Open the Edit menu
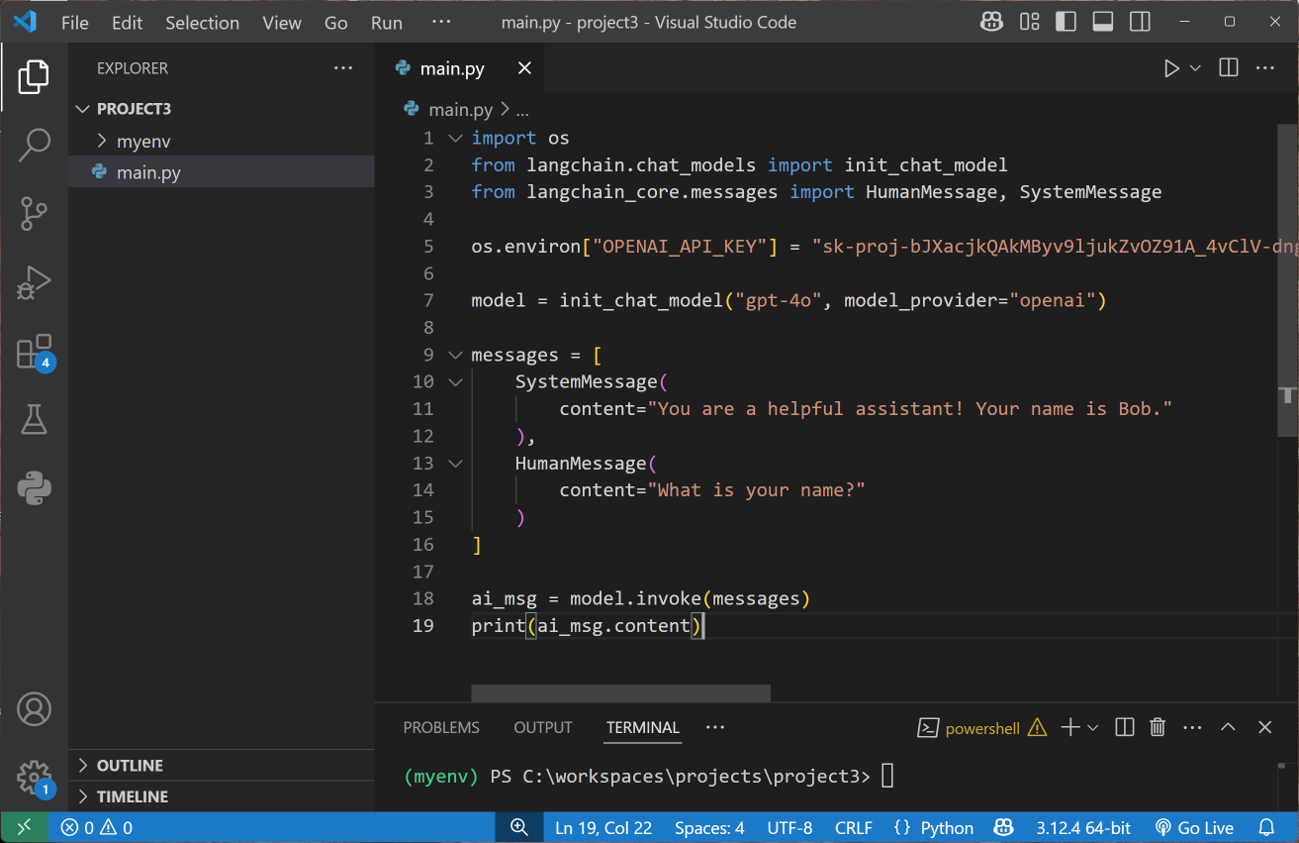 coord(127,22)
